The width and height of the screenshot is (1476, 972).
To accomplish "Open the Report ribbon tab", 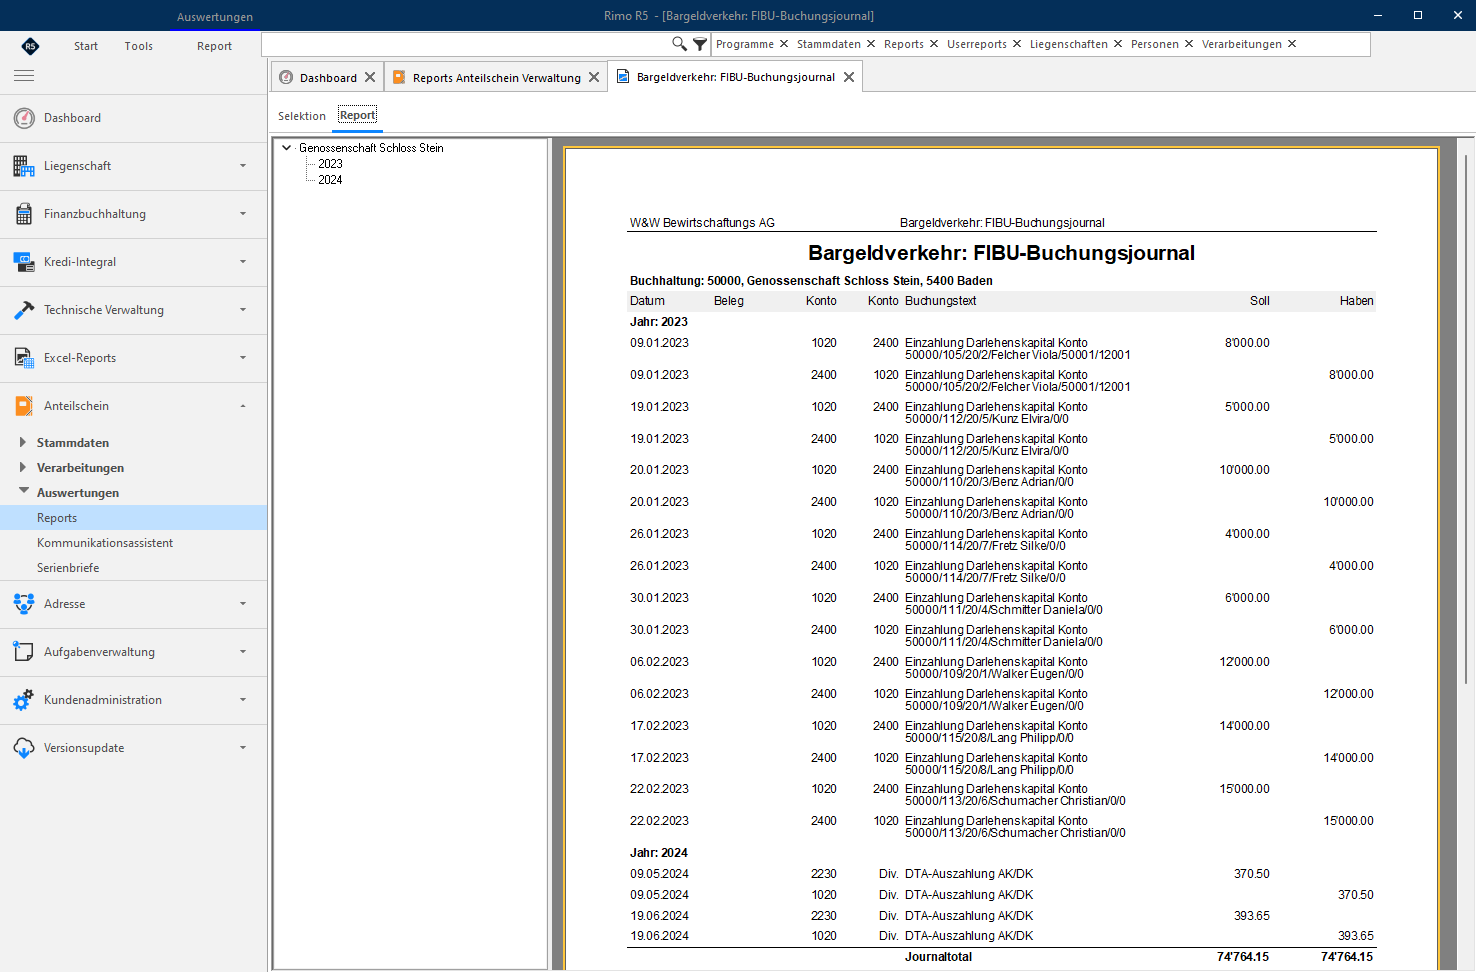I will pyautogui.click(x=214, y=46).
